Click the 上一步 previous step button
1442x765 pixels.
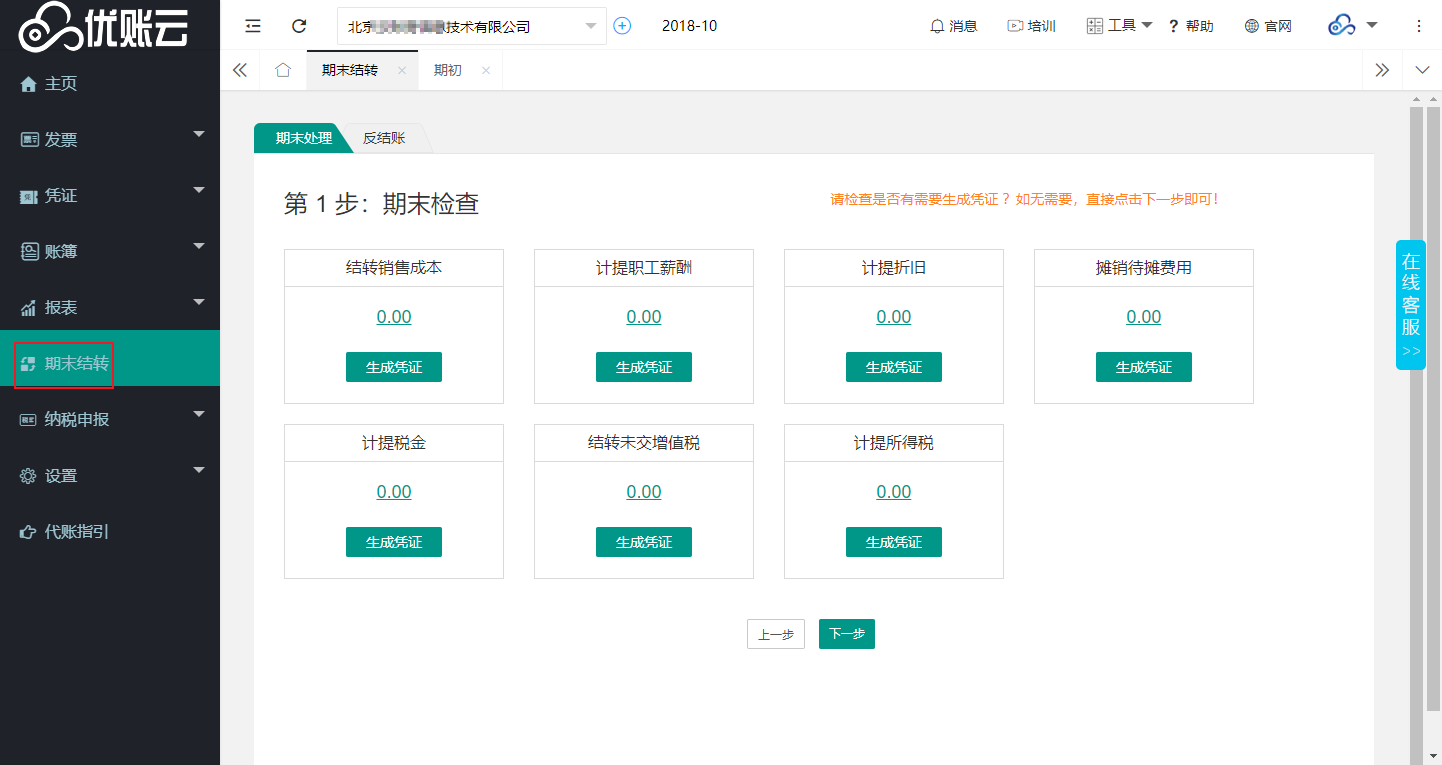click(776, 634)
